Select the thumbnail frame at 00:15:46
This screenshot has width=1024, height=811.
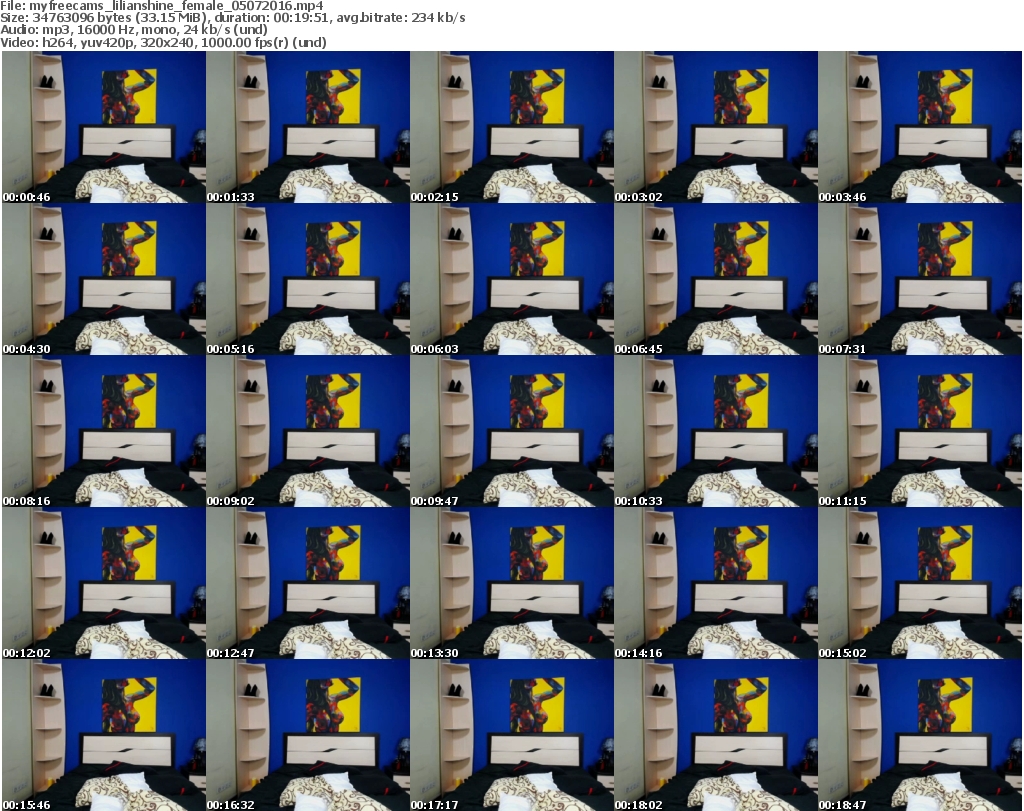(x=104, y=735)
